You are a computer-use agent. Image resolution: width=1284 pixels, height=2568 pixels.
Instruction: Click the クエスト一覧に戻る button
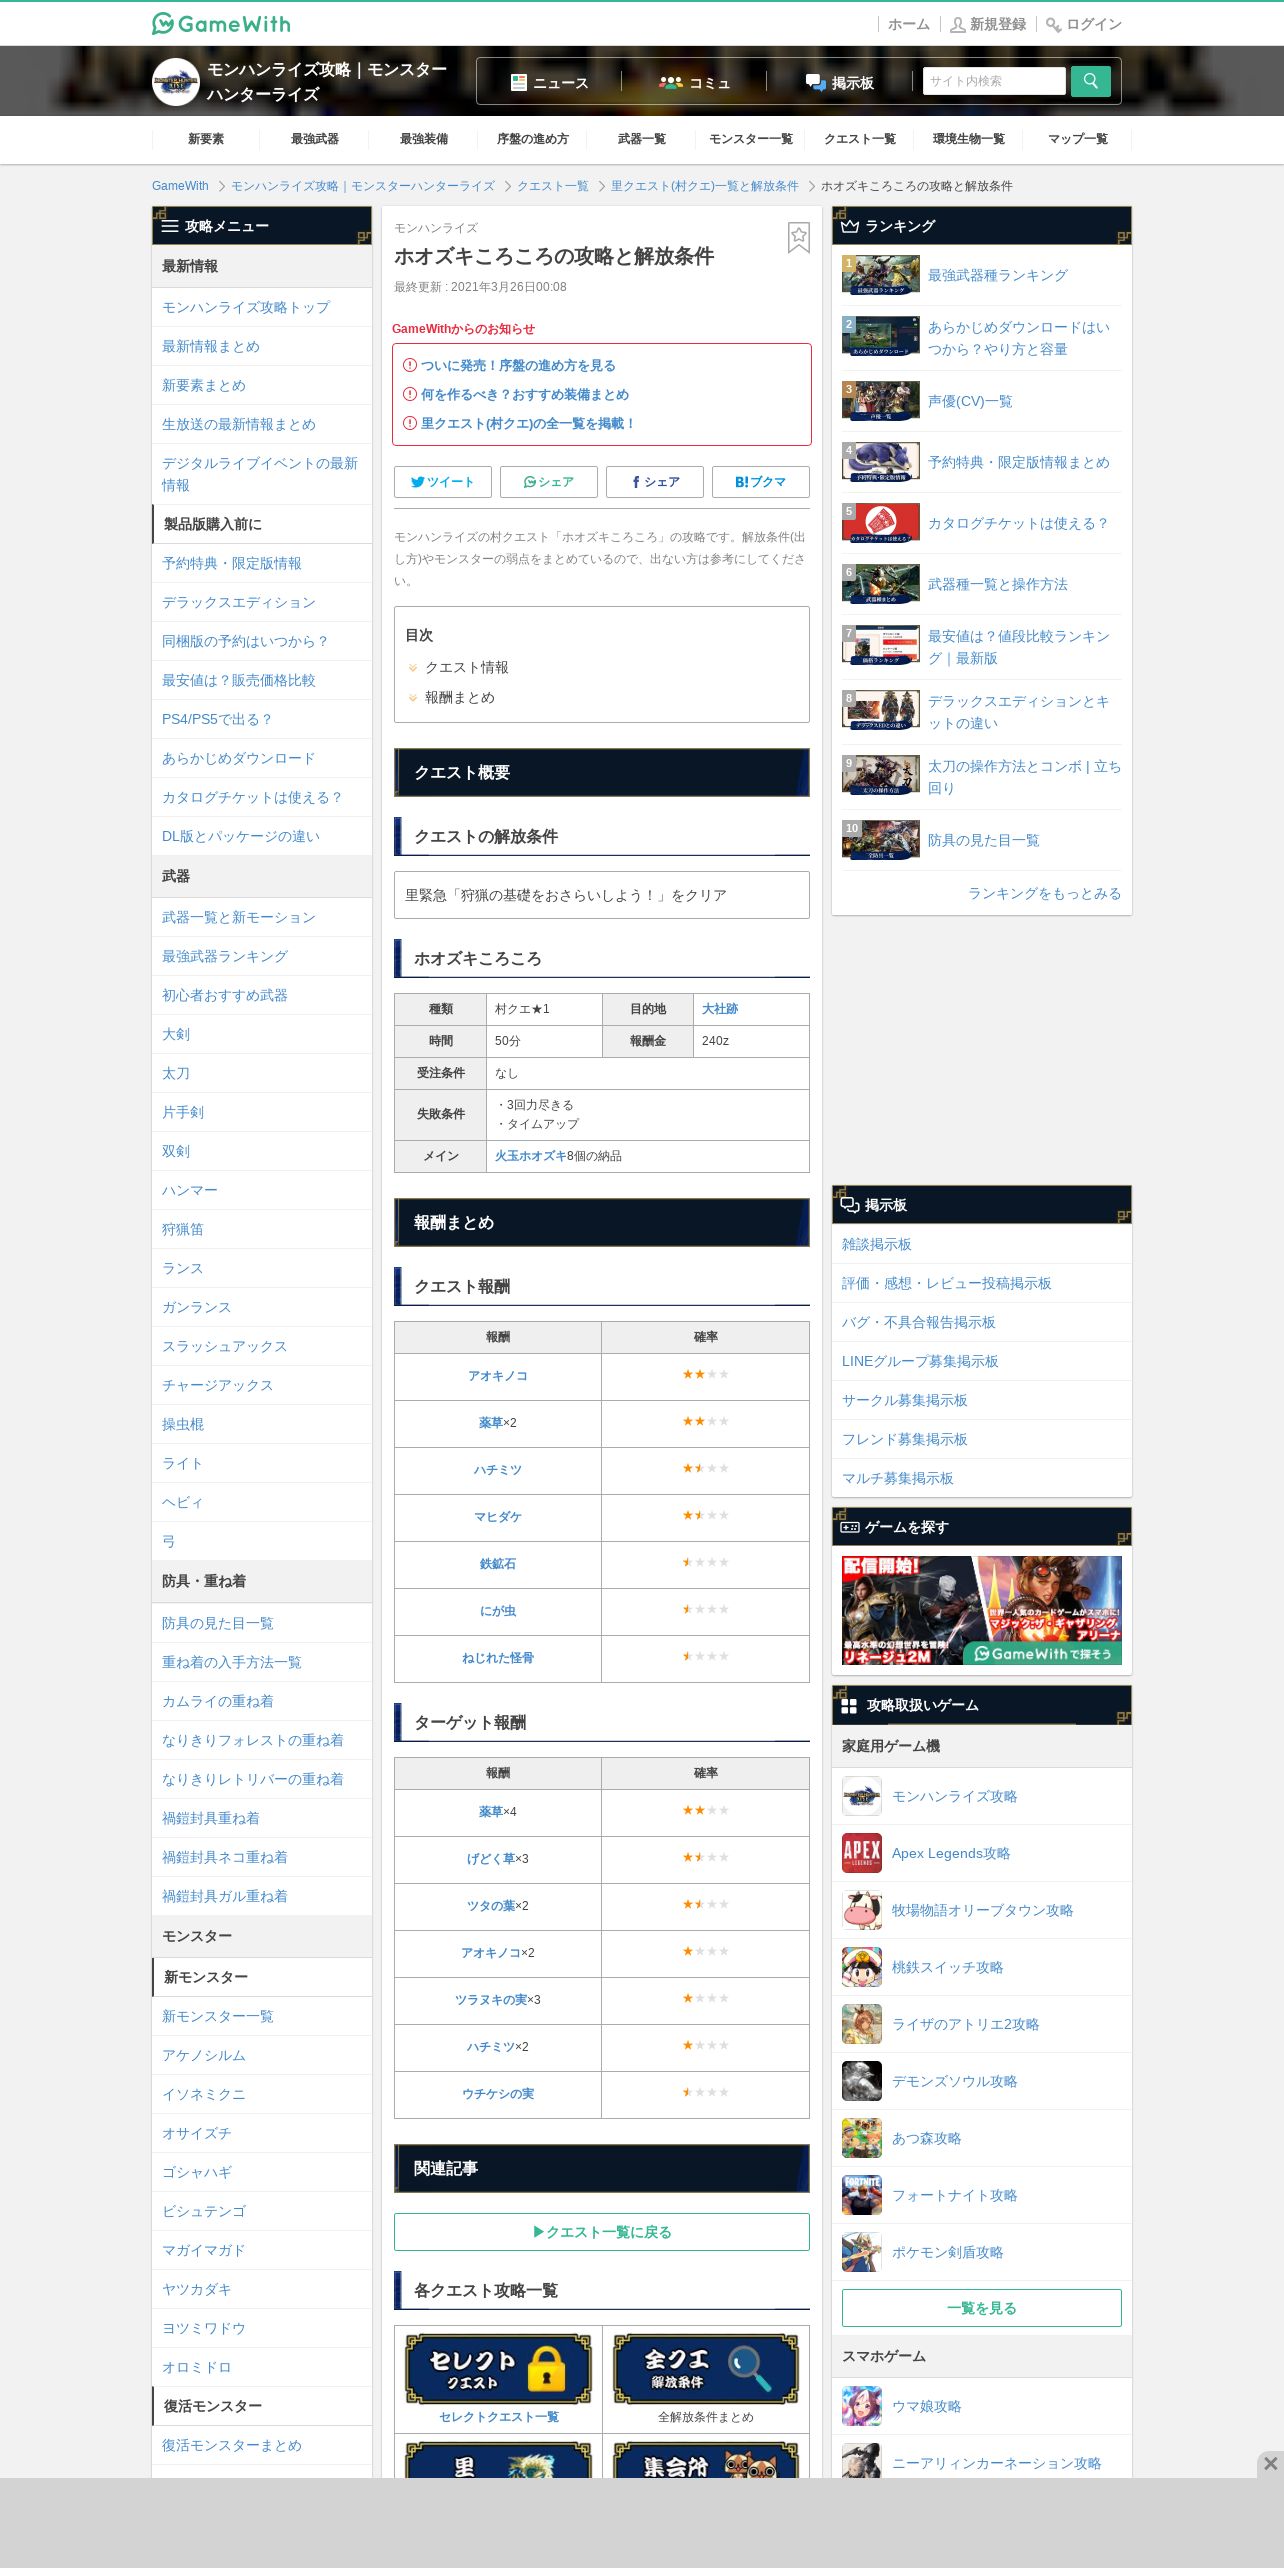(602, 2232)
